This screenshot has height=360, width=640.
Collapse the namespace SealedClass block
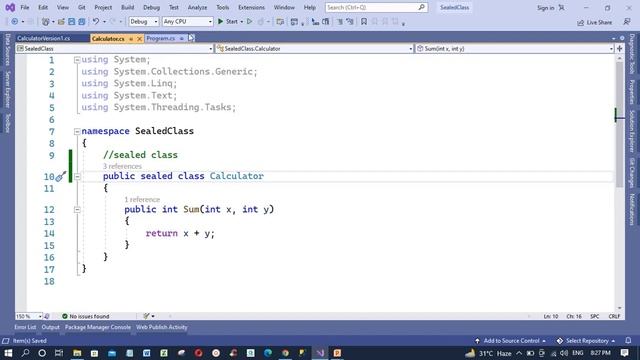coord(77,131)
